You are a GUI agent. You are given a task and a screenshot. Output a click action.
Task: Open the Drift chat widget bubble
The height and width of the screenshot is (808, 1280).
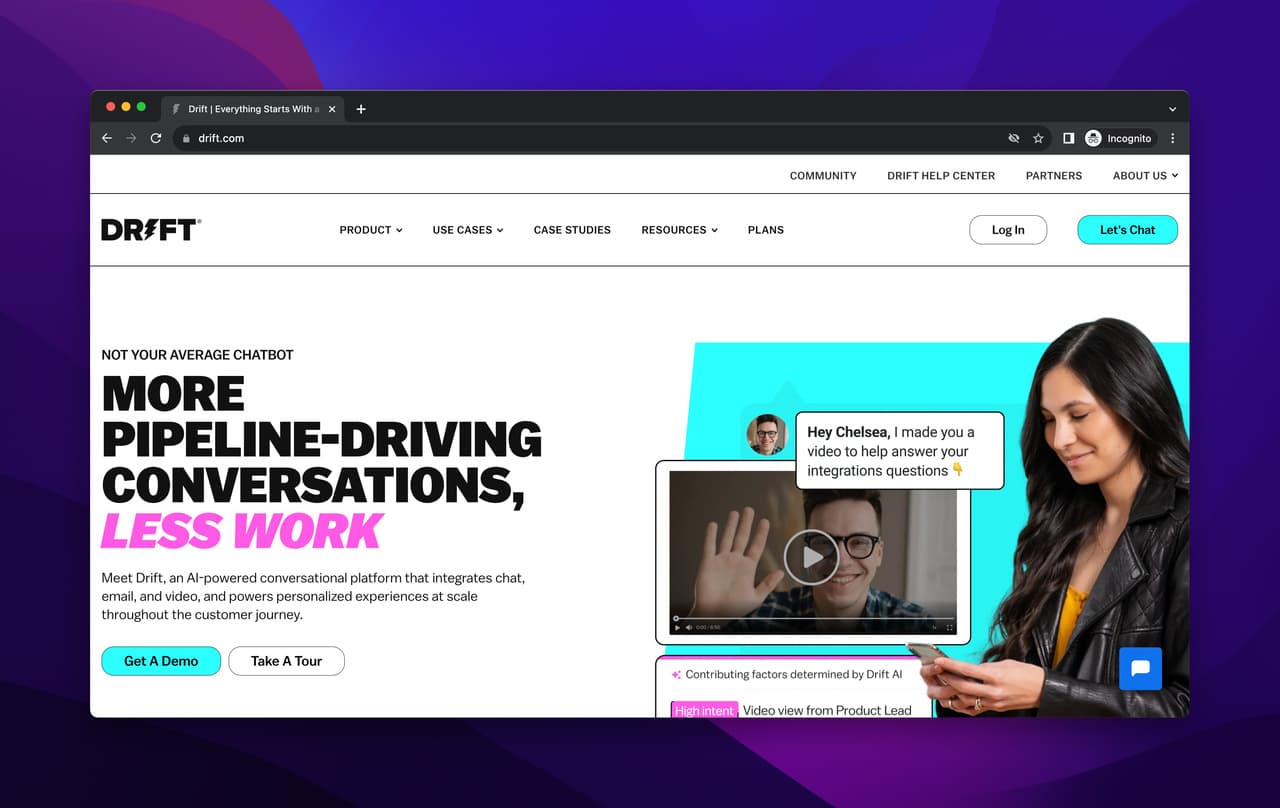pyautogui.click(x=1140, y=668)
